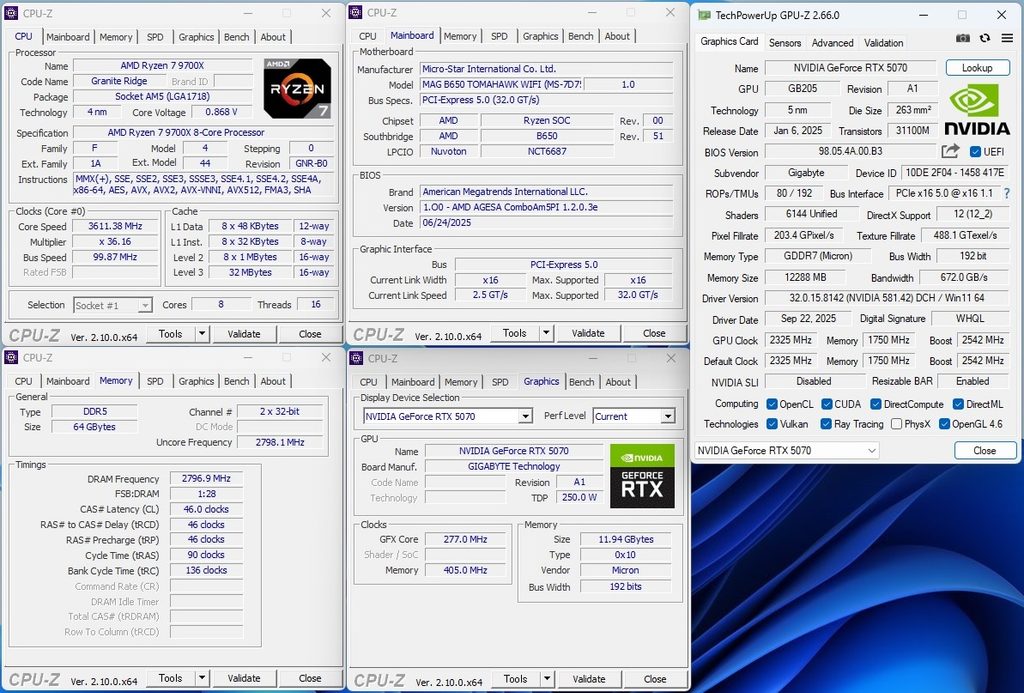Toggle the Vulkan checkbox
Viewport: 1024px width, 693px height.
click(x=772, y=424)
